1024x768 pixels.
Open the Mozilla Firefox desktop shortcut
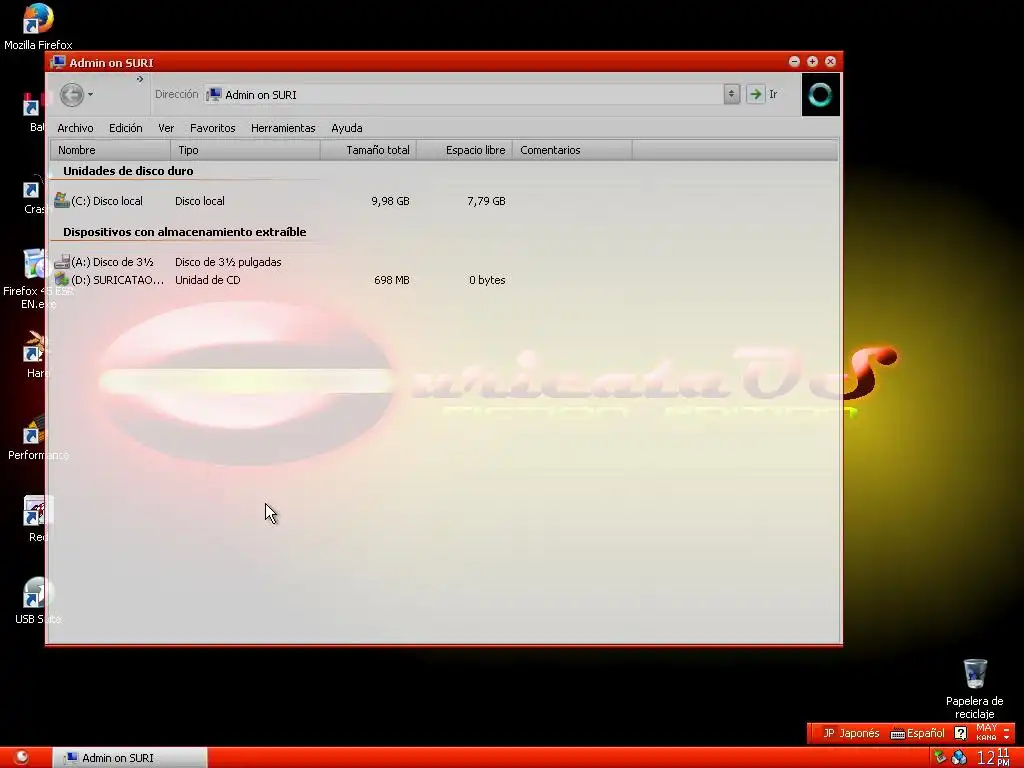38,20
